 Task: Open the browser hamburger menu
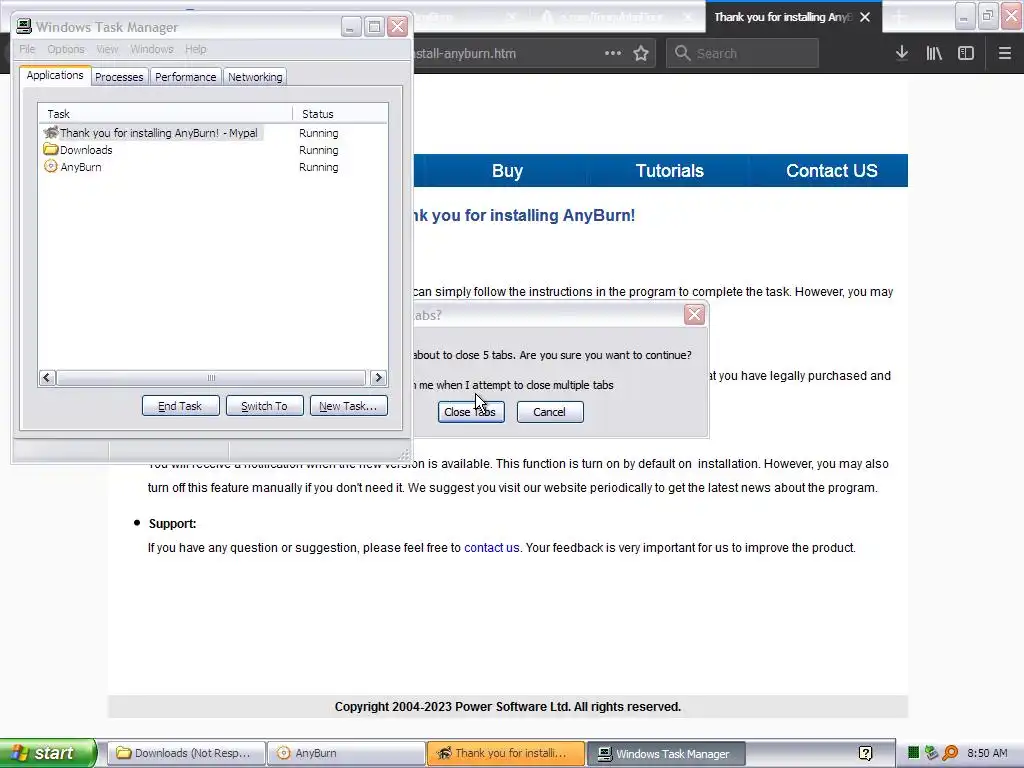[x=1004, y=54]
